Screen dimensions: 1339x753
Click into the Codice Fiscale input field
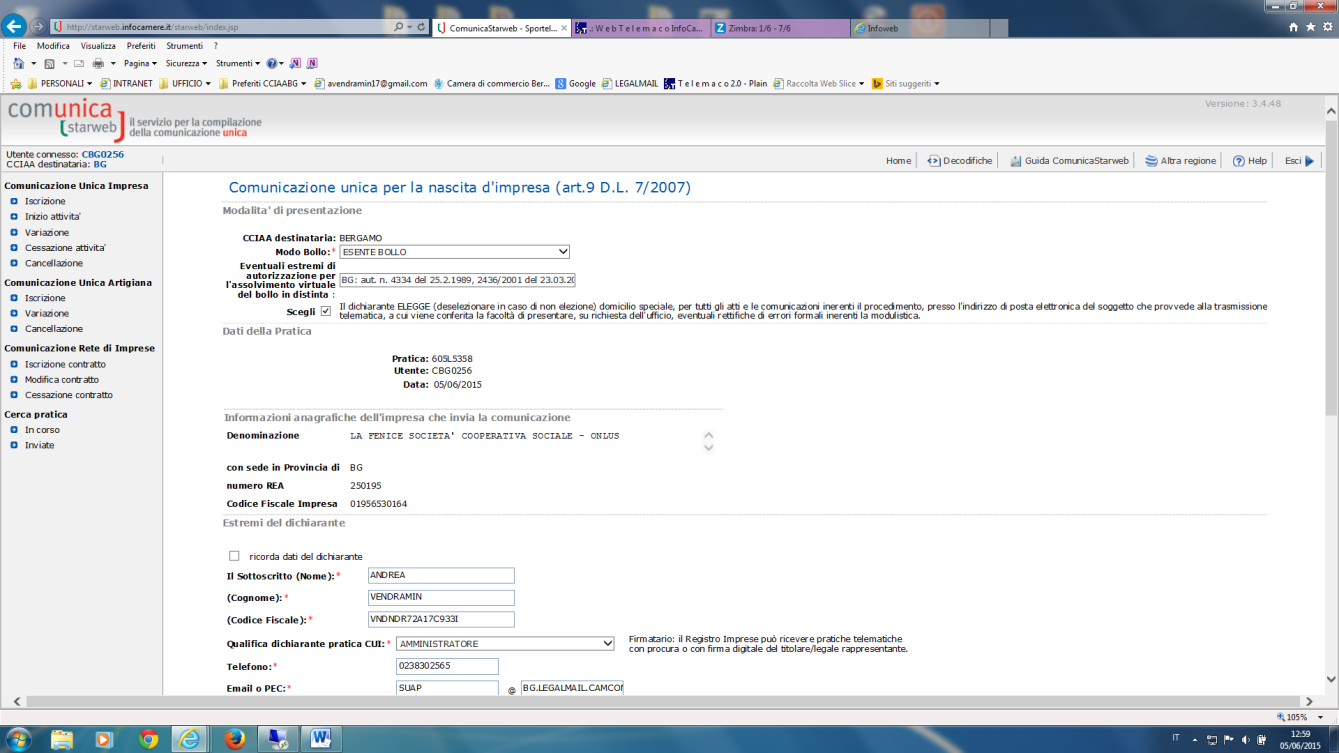441,620
